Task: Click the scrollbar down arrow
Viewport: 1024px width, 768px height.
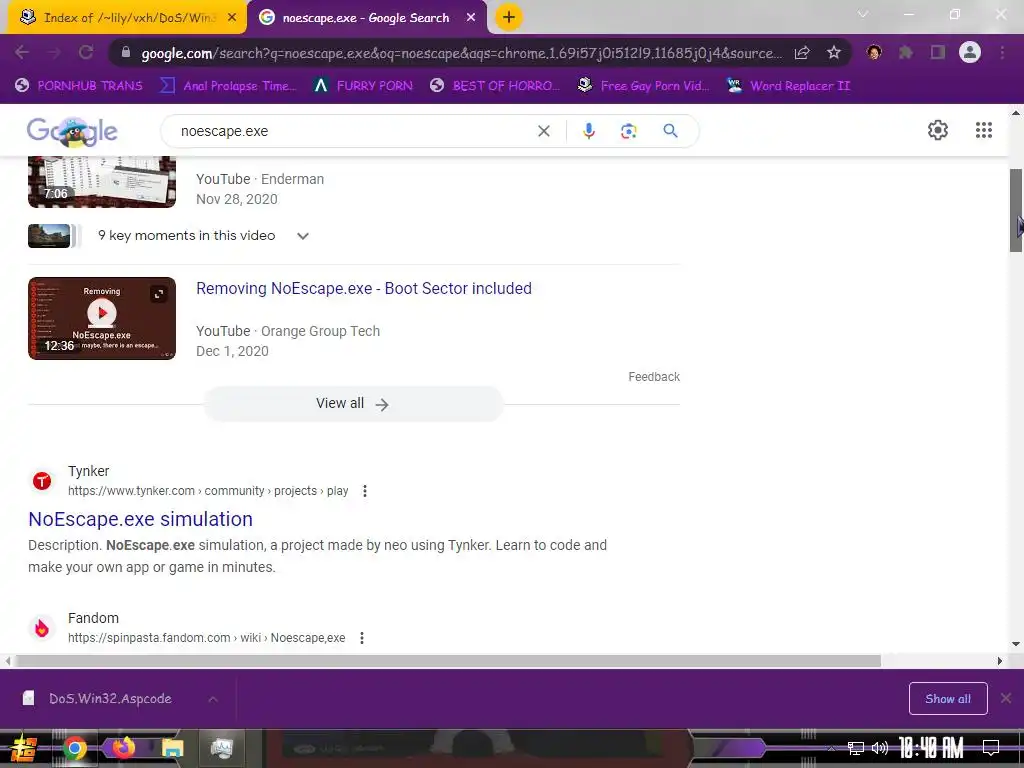Action: 1016,644
